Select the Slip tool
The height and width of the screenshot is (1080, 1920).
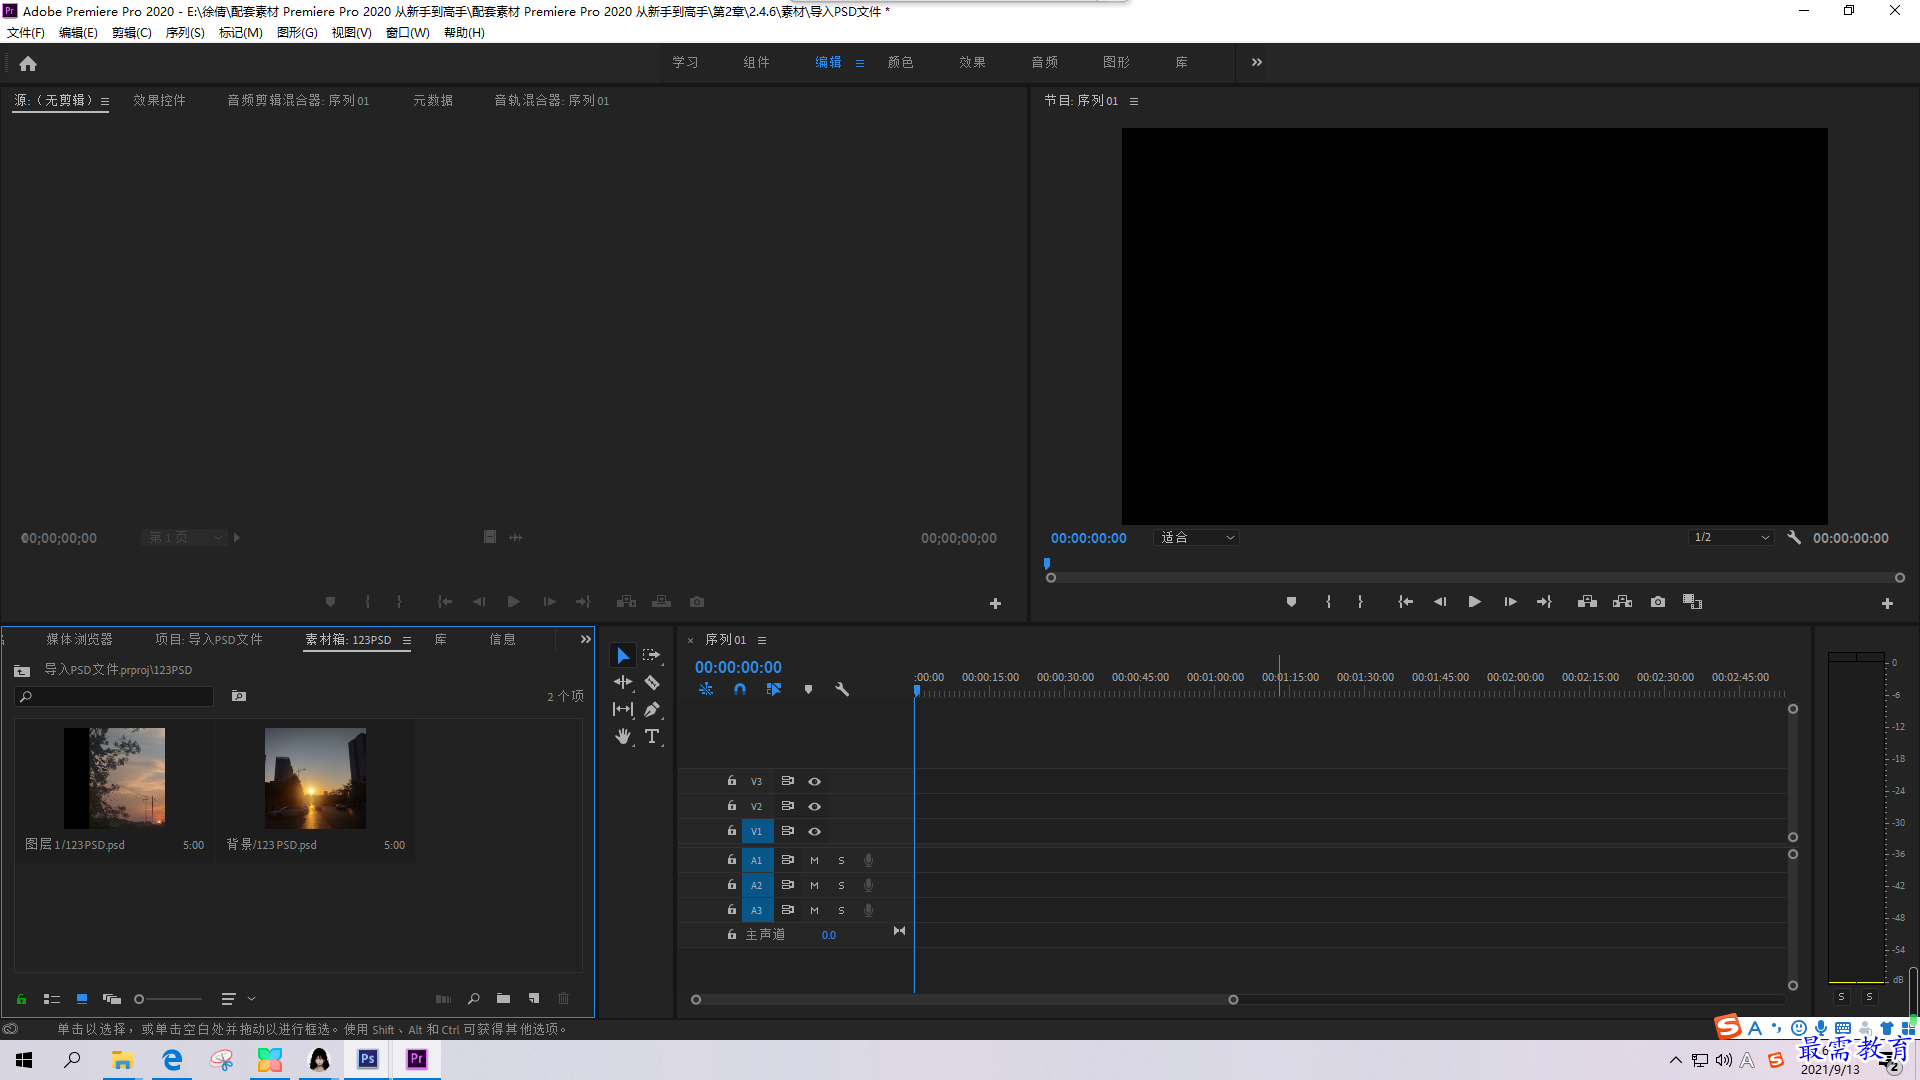623,709
